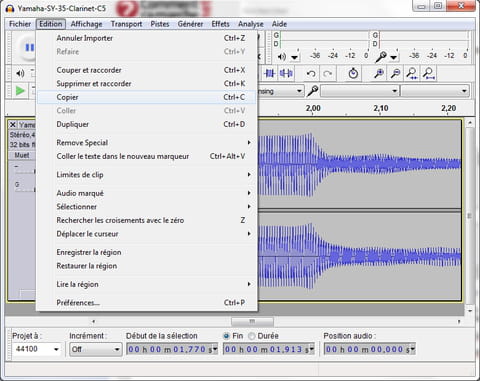This screenshot has width=480, height=381.
Task: Click the mixer volume speaker icon at left
Action: pyautogui.click(x=20, y=73)
